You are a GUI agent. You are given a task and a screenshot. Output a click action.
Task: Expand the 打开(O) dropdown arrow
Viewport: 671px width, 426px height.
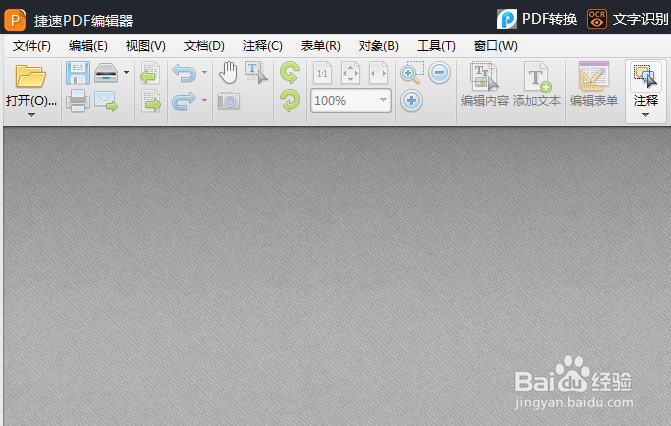pyautogui.click(x=31, y=115)
